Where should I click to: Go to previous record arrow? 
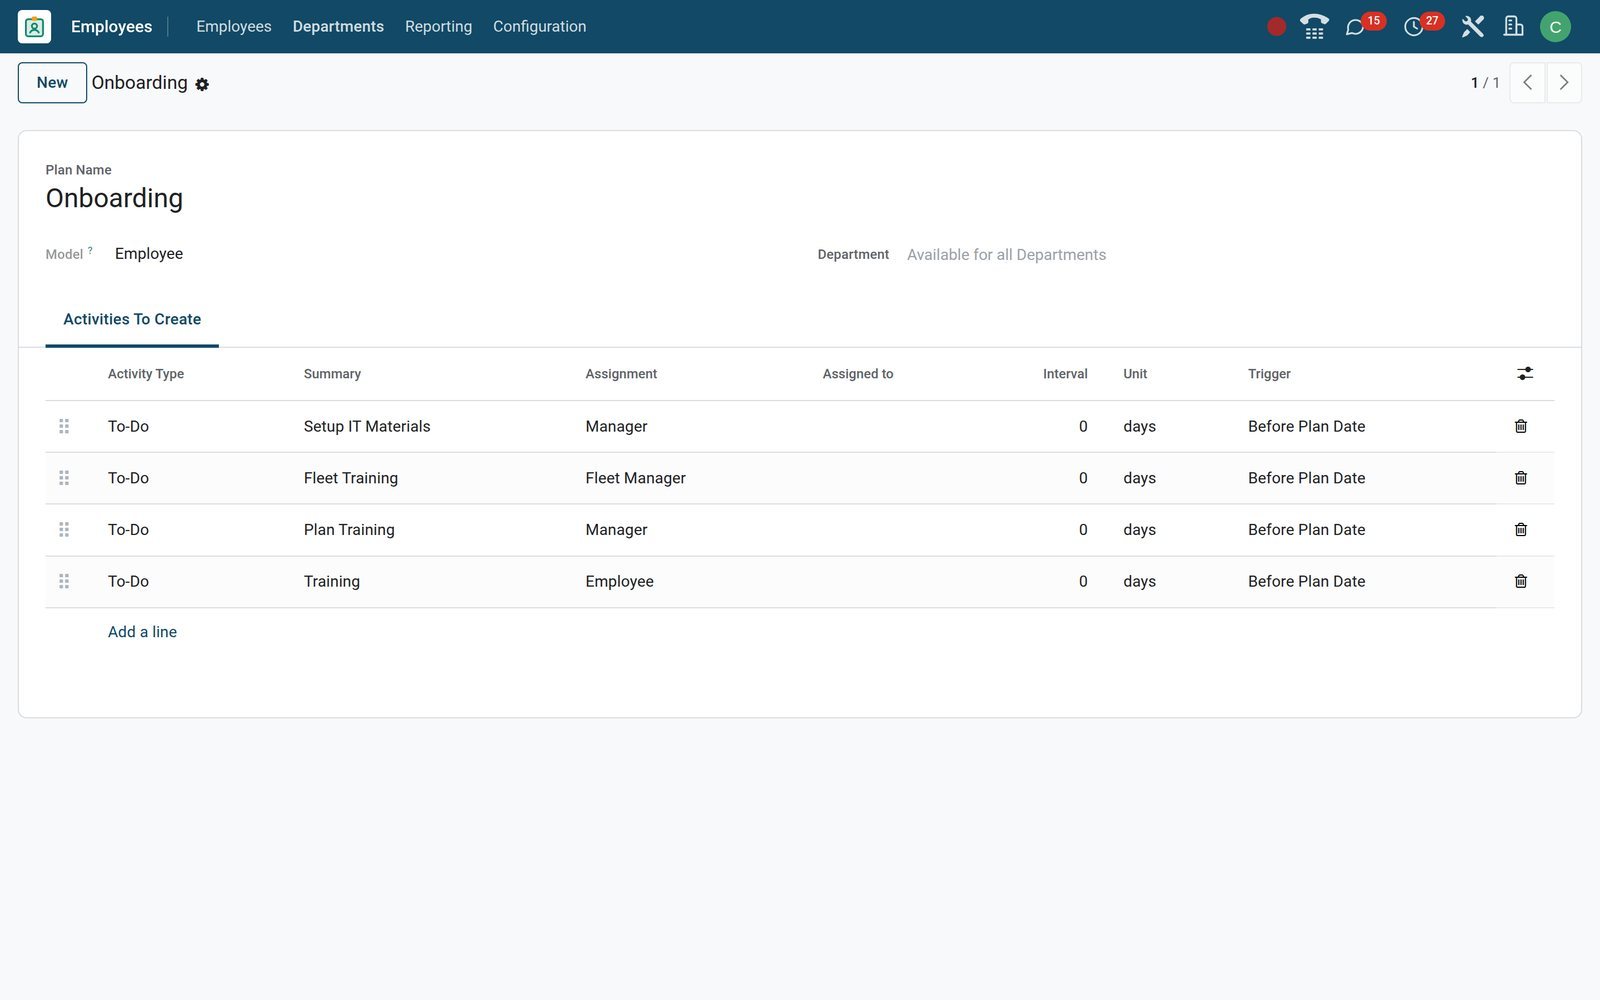point(1527,83)
